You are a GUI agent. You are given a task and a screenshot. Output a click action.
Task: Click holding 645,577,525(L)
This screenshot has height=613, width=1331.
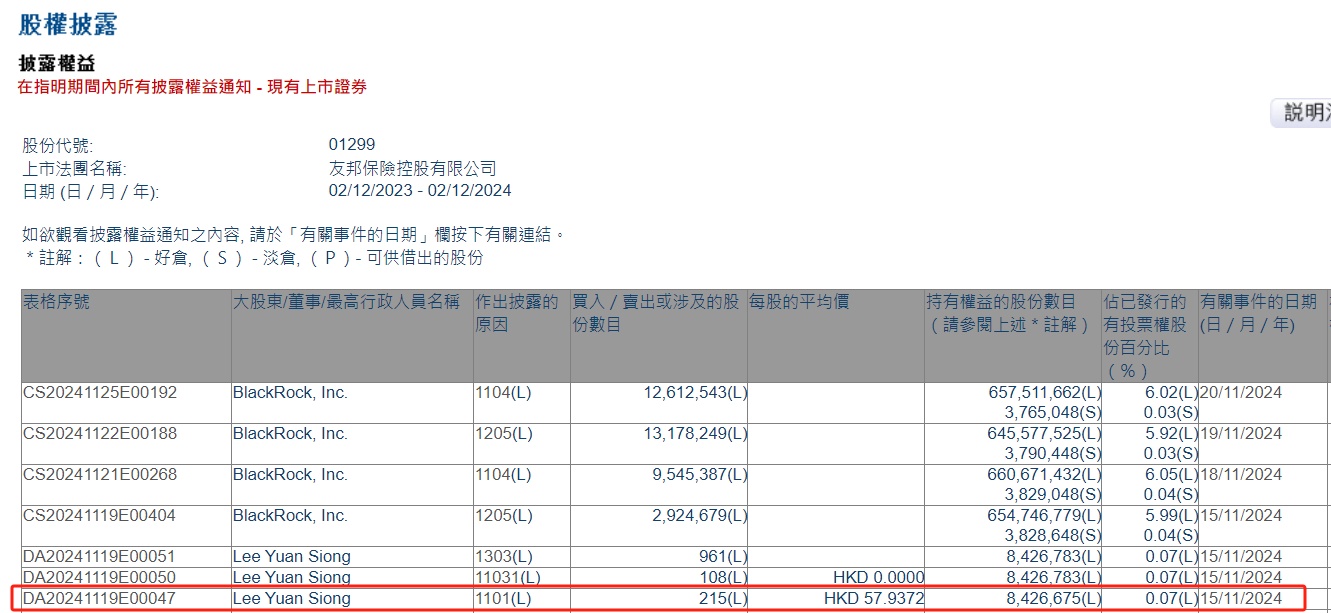1045,434
